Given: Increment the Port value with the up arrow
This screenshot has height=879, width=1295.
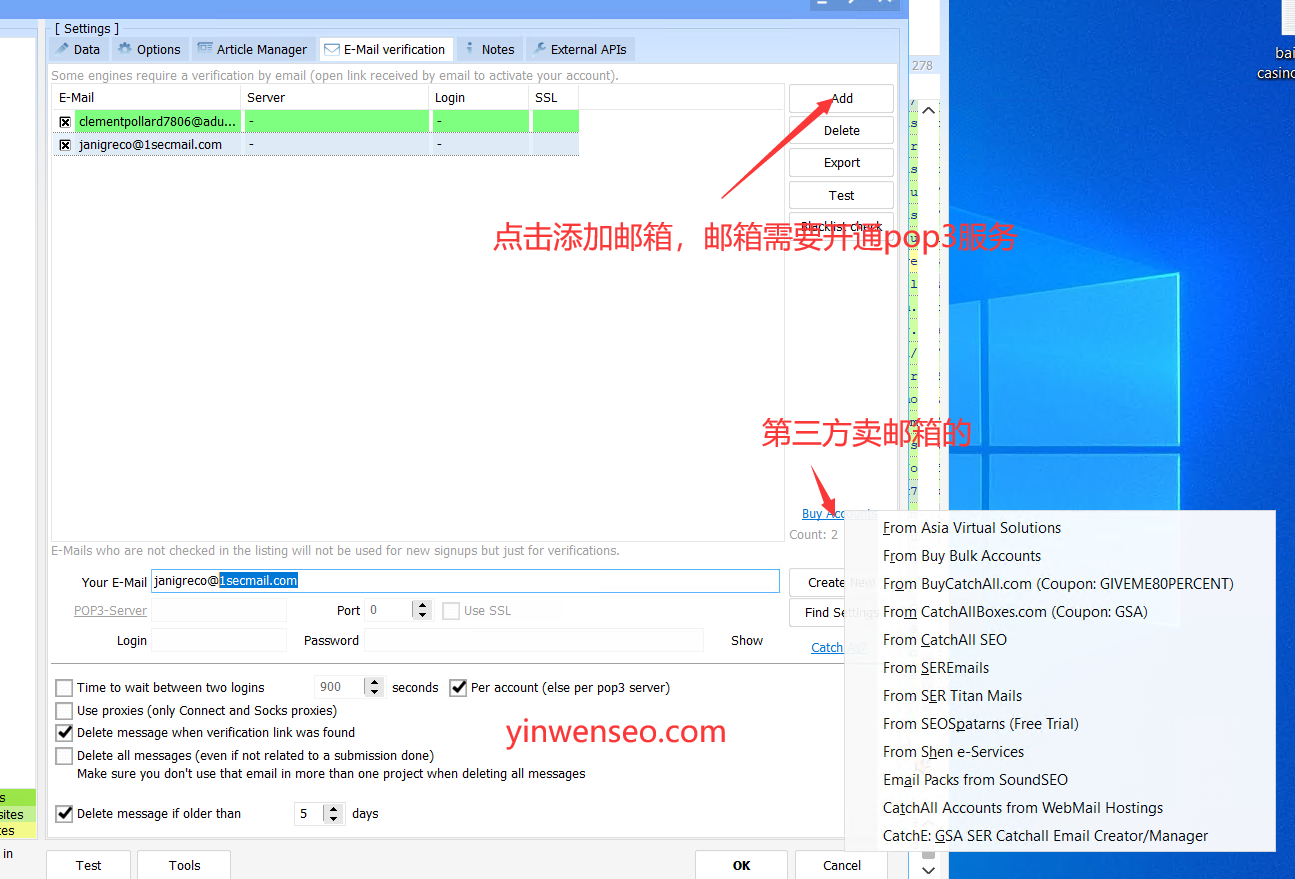Looking at the screenshot, I should click(423, 605).
